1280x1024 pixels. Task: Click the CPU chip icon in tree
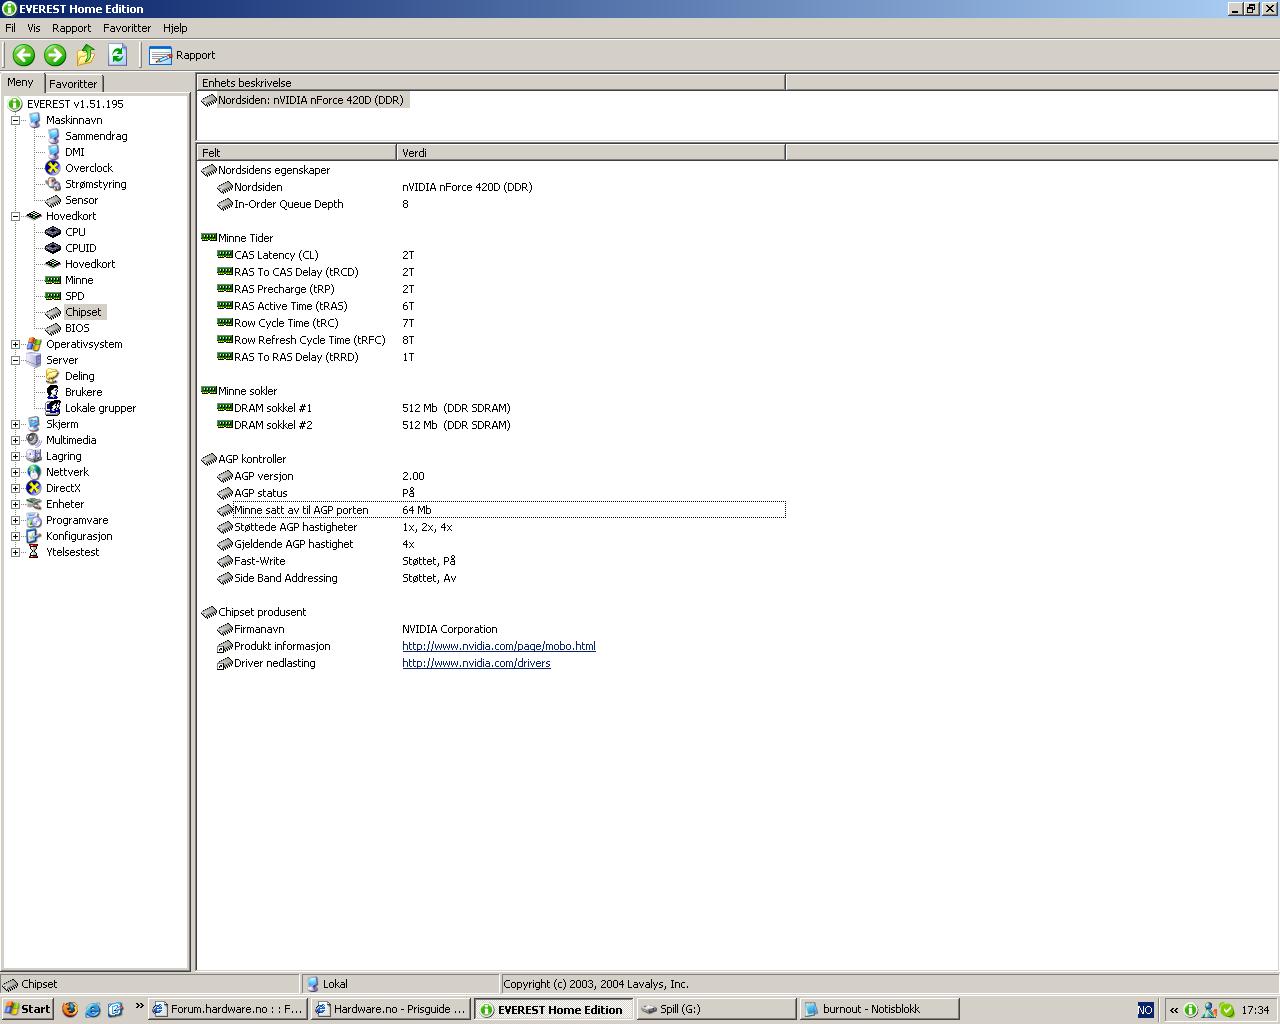(x=53, y=232)
